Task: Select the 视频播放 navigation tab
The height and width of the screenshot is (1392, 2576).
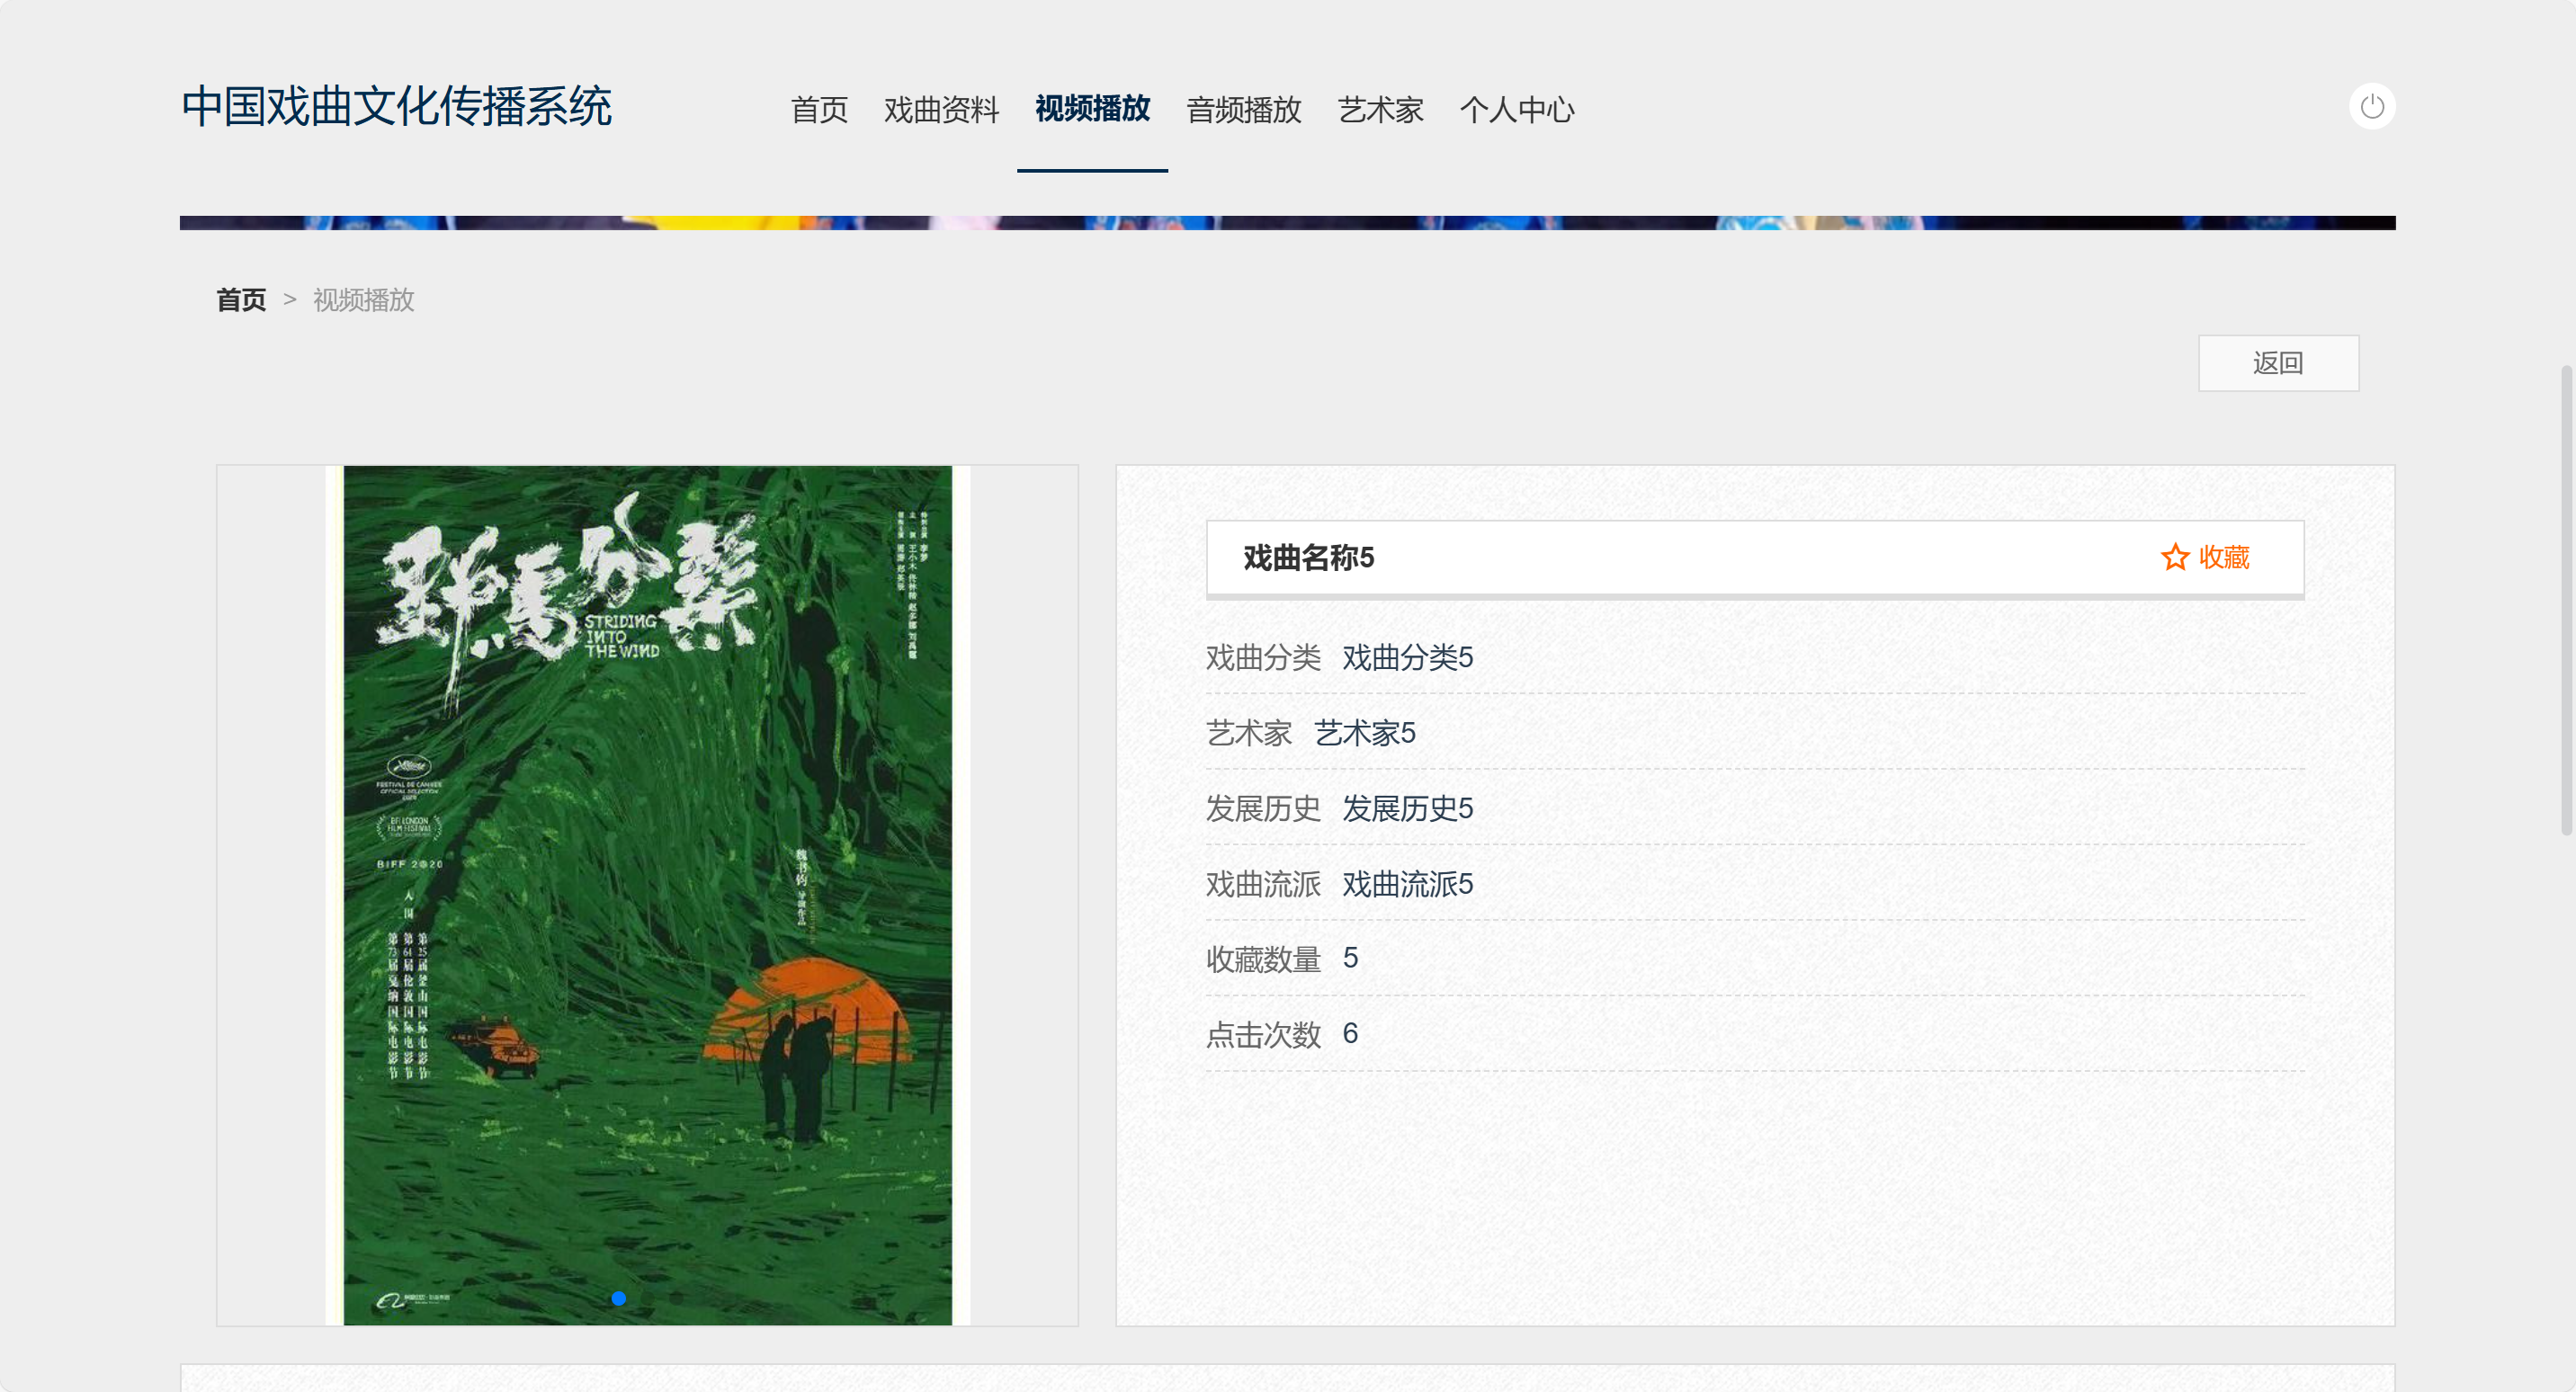Action: tap(1092, 109)
